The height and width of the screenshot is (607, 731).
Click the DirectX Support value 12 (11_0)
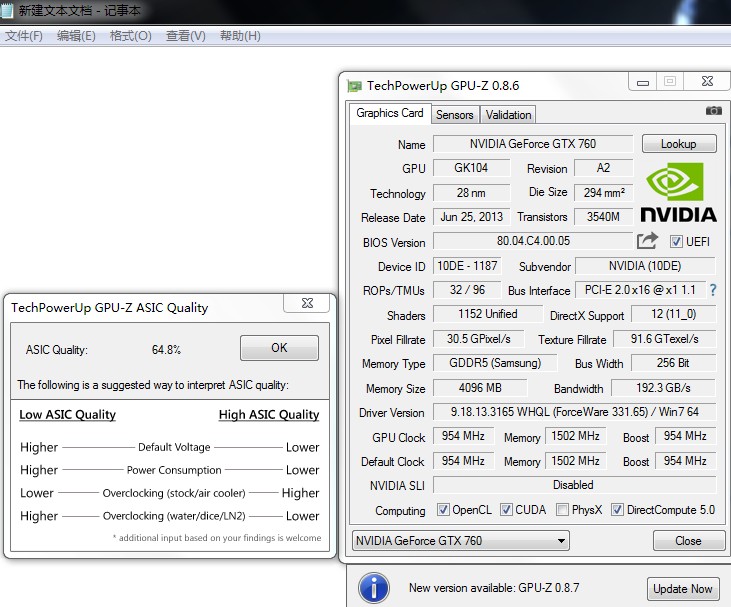pos(674,314)
